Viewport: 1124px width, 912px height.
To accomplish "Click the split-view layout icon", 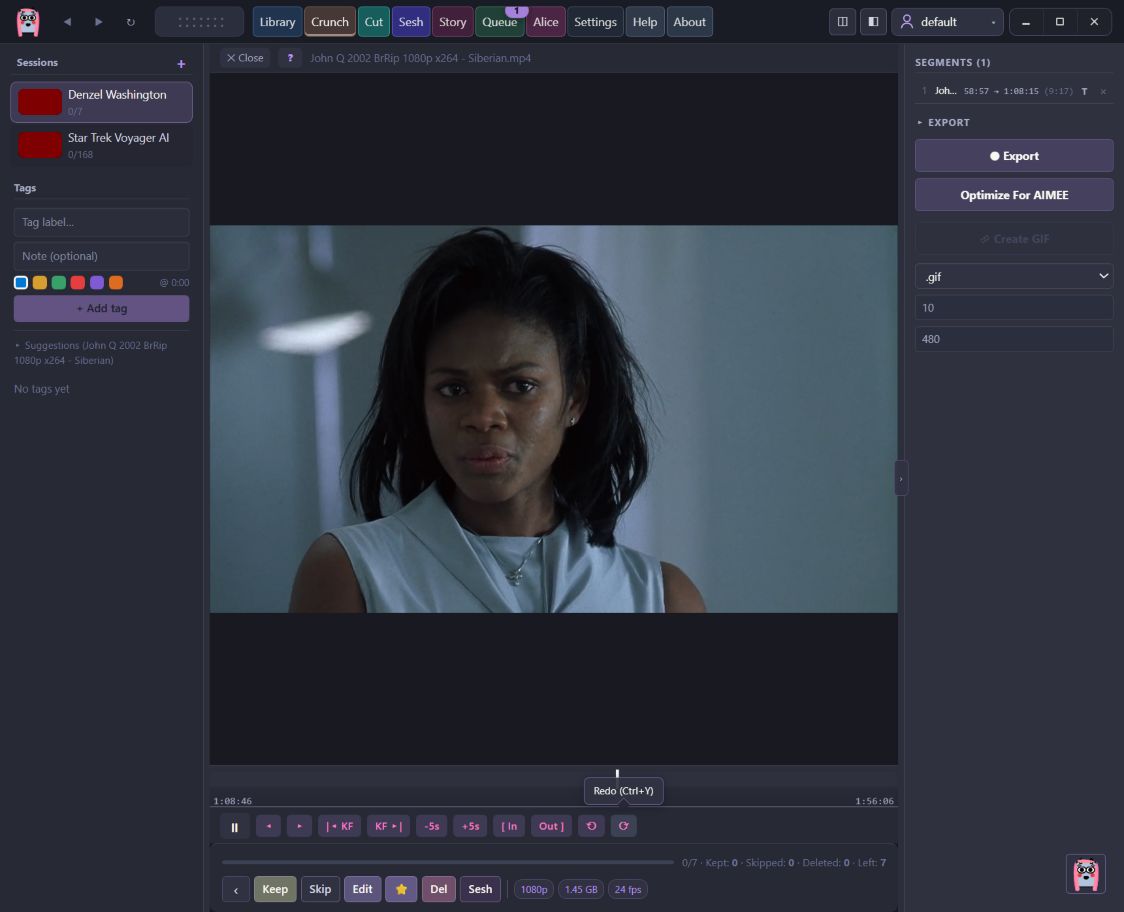I will 842,22.
